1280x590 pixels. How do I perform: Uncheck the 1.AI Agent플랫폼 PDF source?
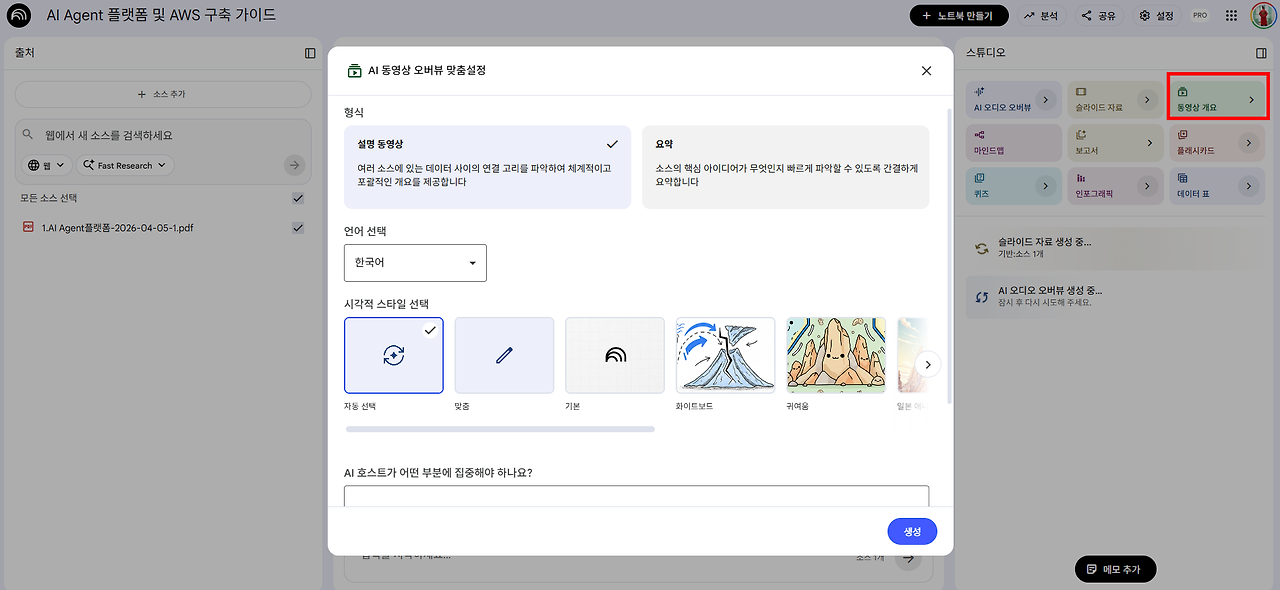(297, 228)
